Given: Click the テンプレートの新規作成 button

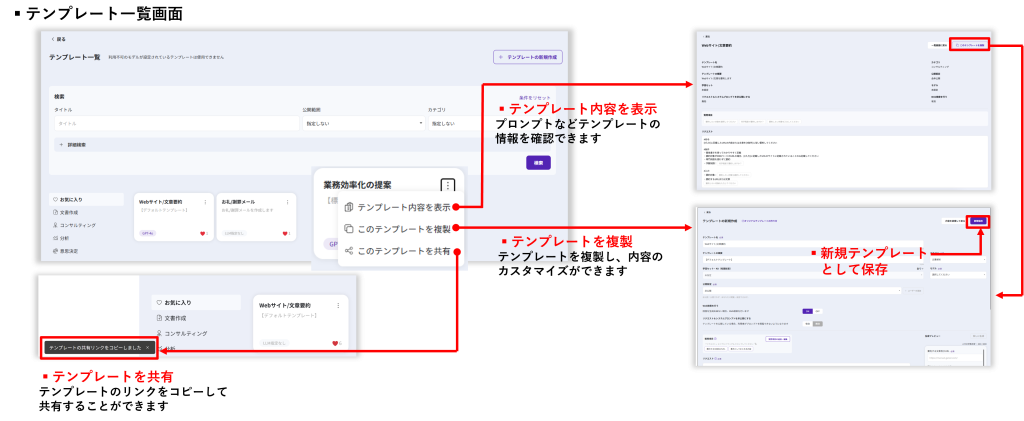Looking at the screenshot, I should point(527,58).
